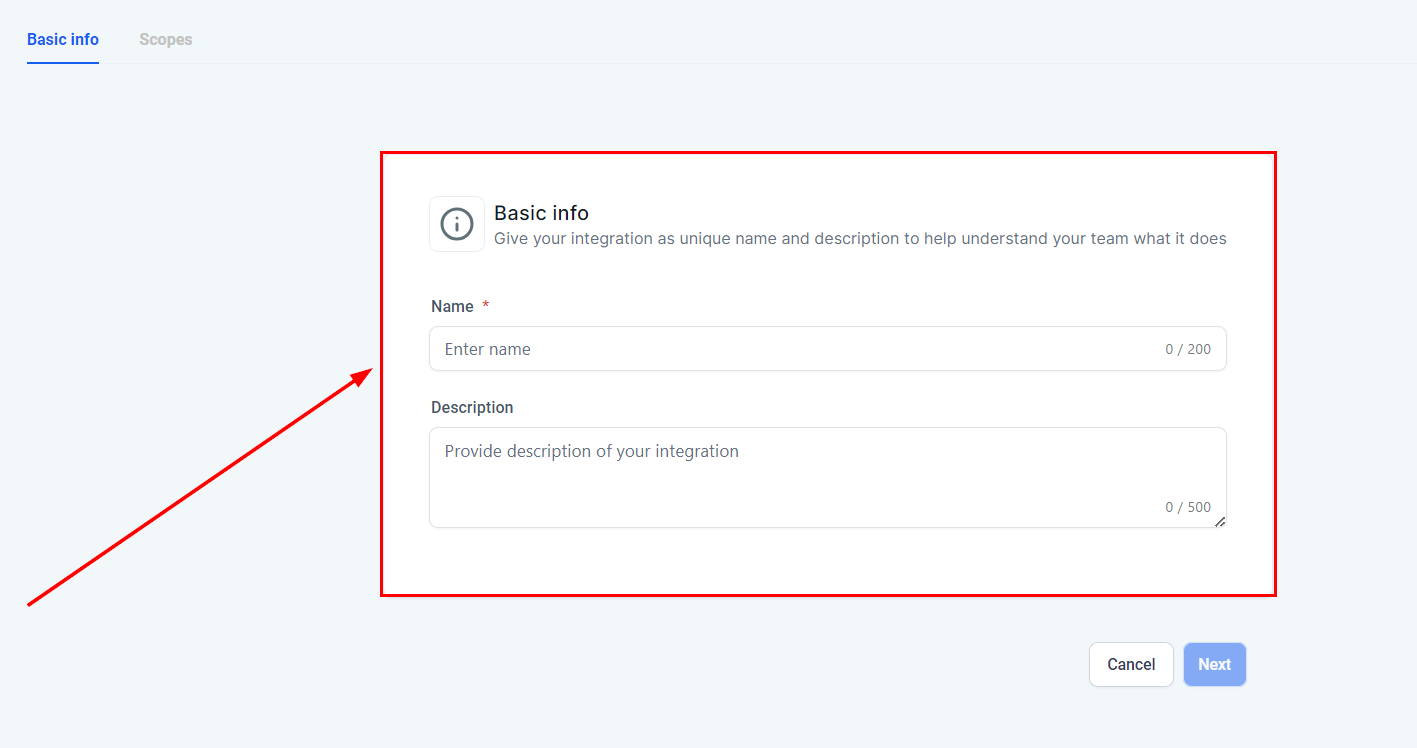Click the 0 / 200 character counter

[x=1187, y=350]
